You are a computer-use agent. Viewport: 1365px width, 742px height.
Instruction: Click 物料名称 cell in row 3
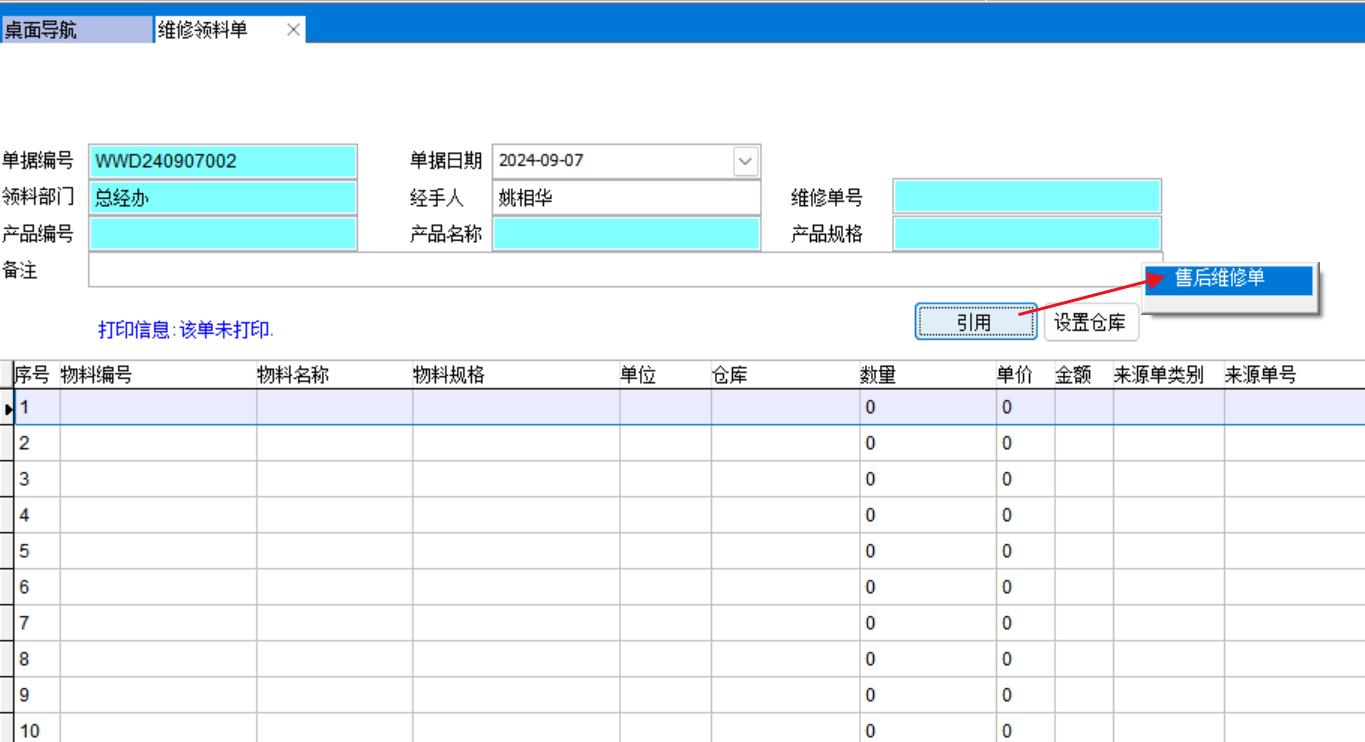tap(334, 479)
